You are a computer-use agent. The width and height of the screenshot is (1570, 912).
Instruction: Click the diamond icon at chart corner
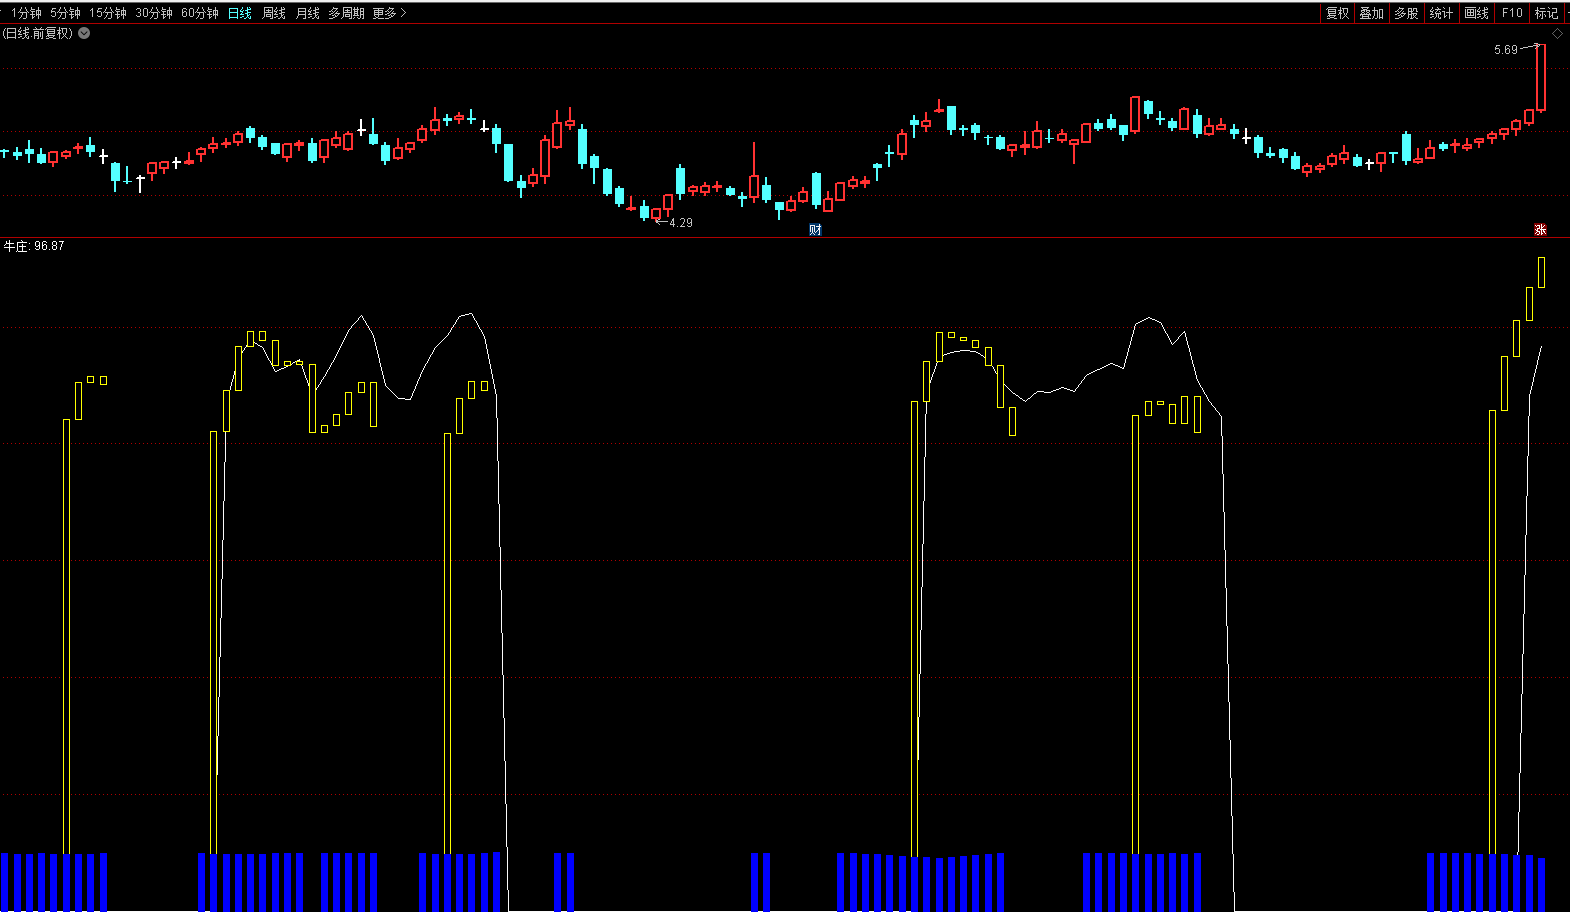(1557, 34)
